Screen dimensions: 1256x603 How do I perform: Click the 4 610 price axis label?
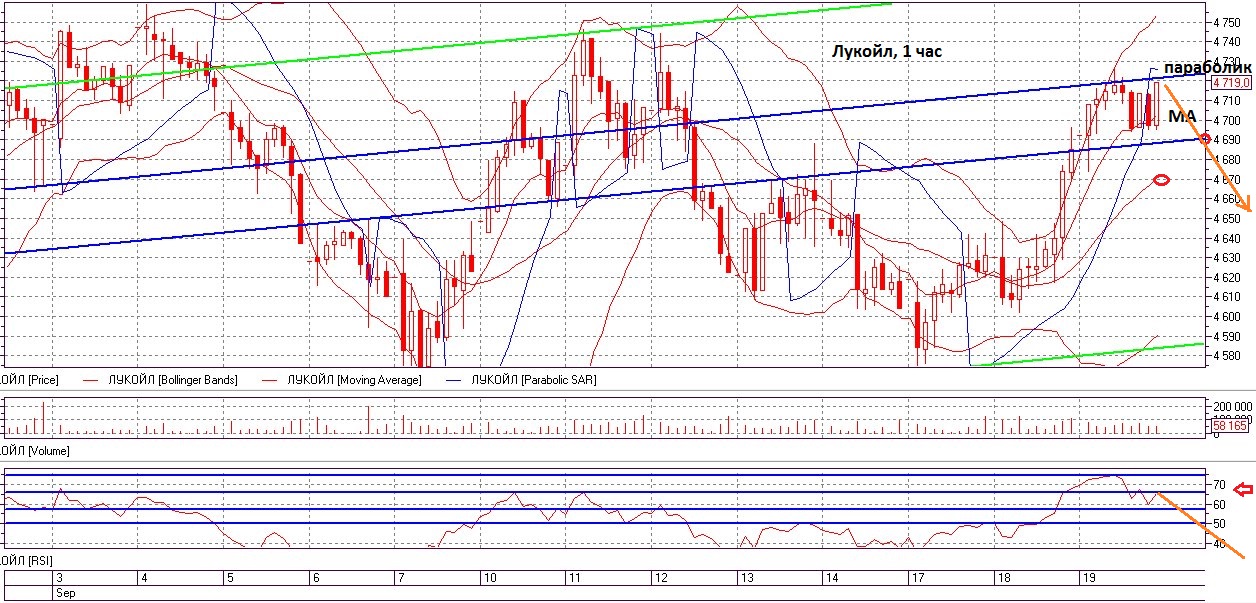pyautogui.click(x=1226, y=297)
